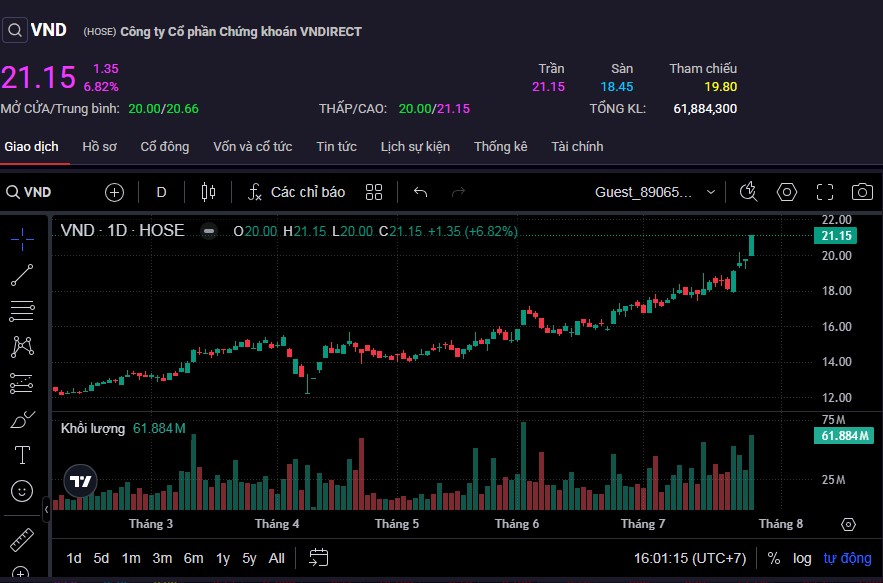Enter fullscreen chart mode
The height and width of the screenshot is (583, 883).
click(825, 192)
